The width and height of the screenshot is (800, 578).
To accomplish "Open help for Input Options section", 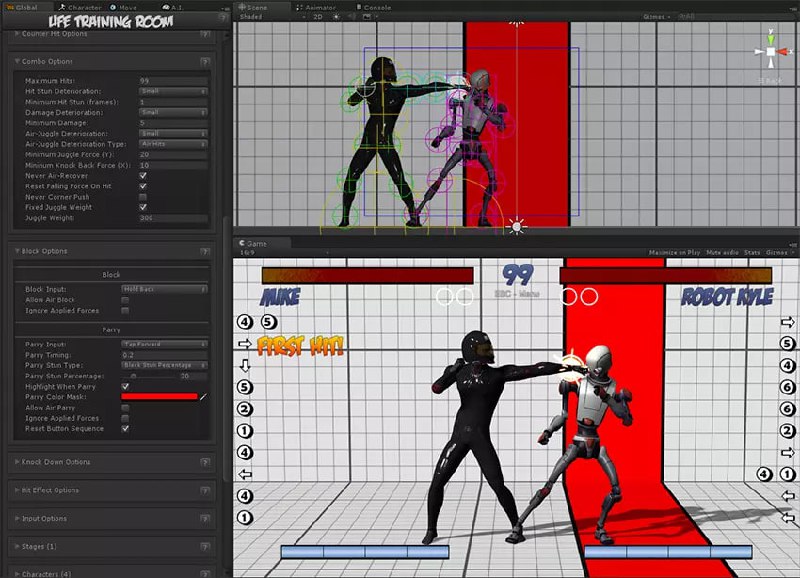I will pyautogui.click(x=204, y=519).
